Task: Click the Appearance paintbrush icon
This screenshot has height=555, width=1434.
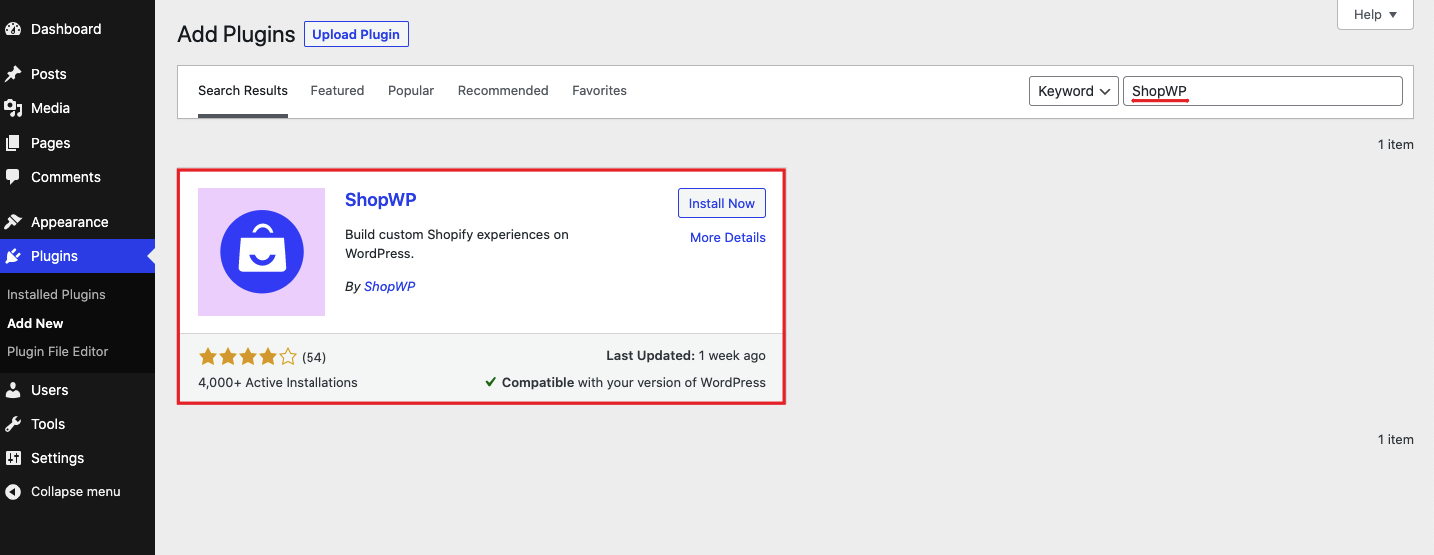Action: click(x=13, y=222)
